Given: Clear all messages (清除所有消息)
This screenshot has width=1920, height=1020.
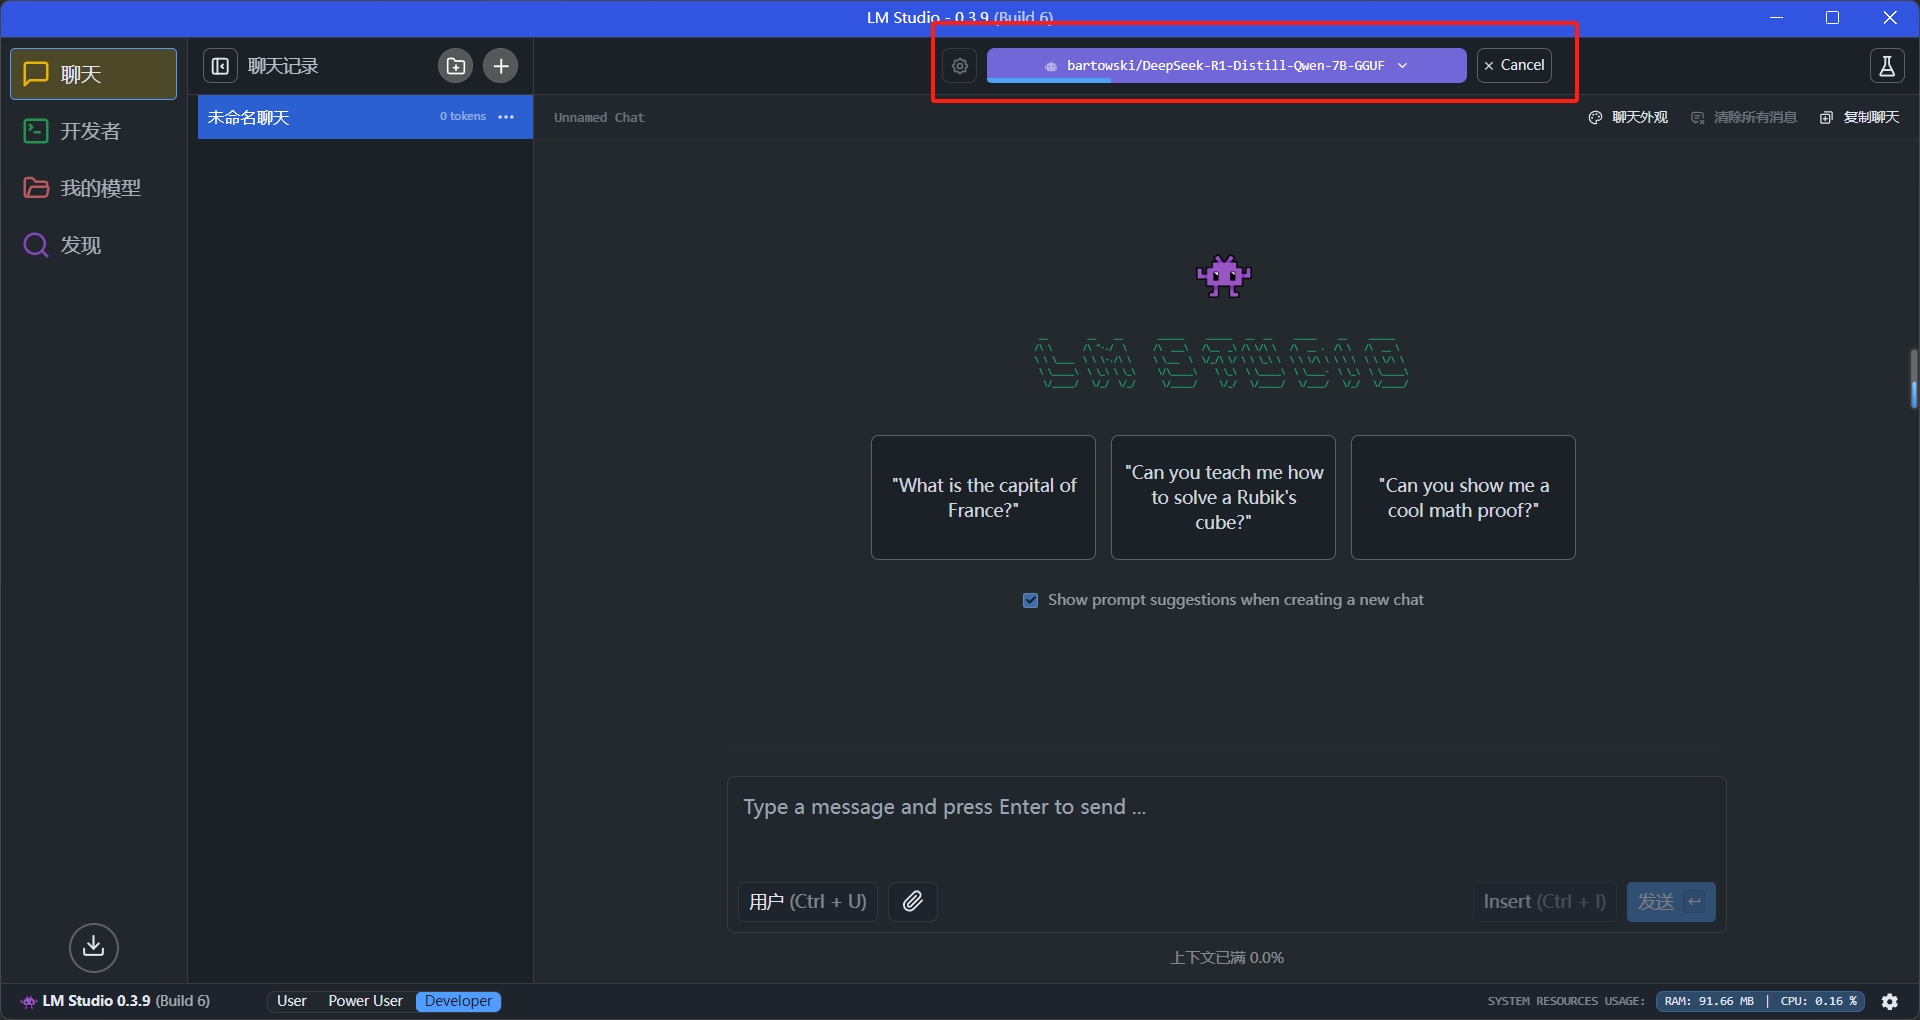Looking at the screenshot, I should click(1744, 117).
